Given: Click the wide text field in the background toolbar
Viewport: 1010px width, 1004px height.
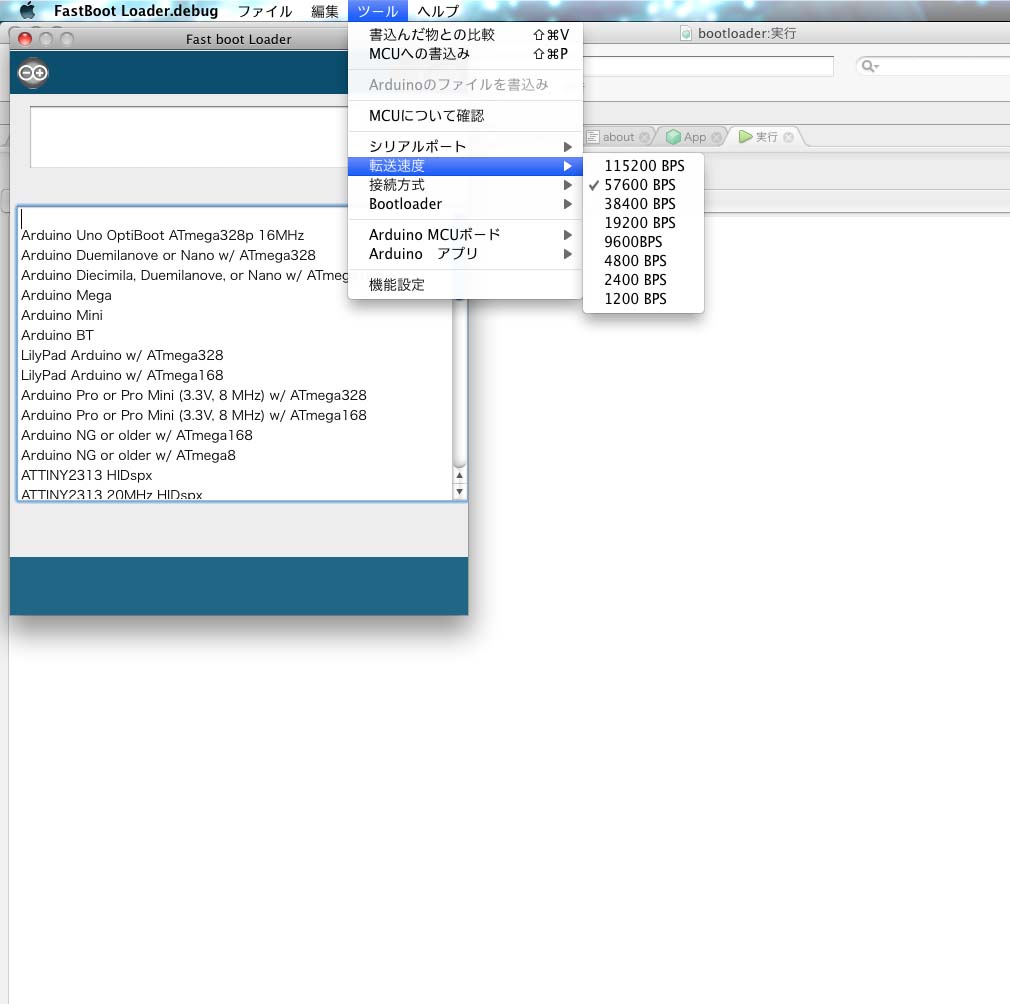Looking at the screenshot, I should click(x=708, y=66).
